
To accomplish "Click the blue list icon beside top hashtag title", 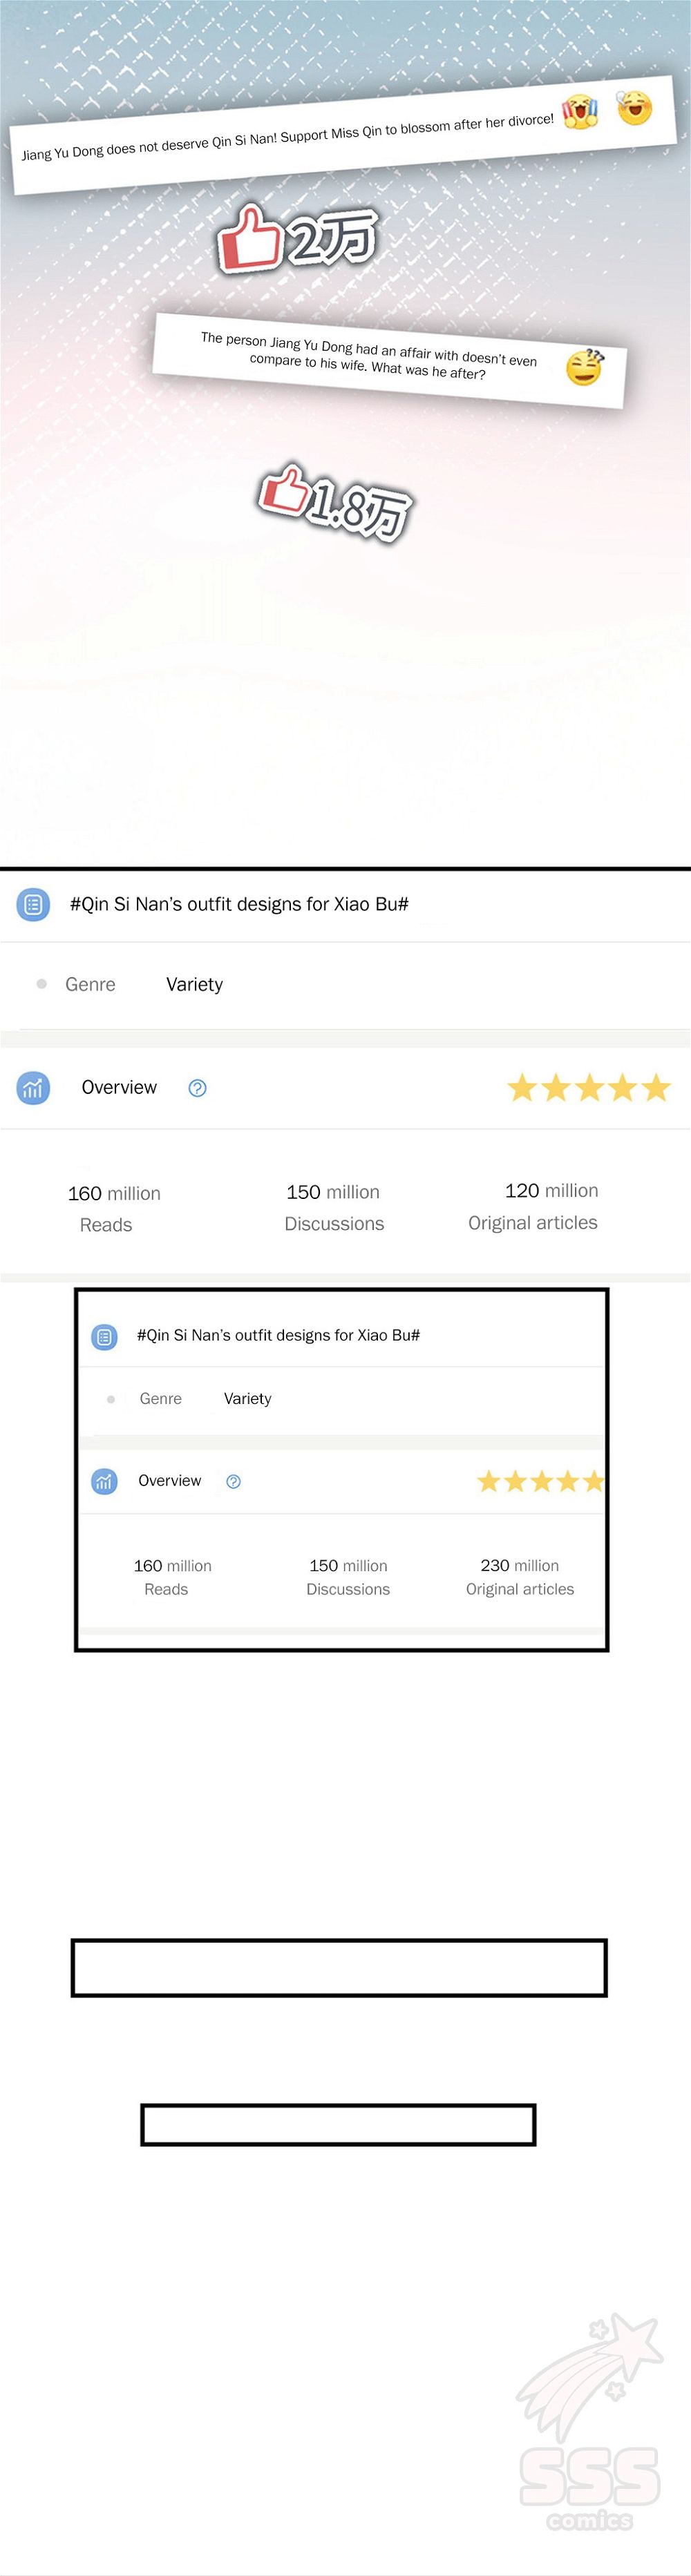I will 33,904.
